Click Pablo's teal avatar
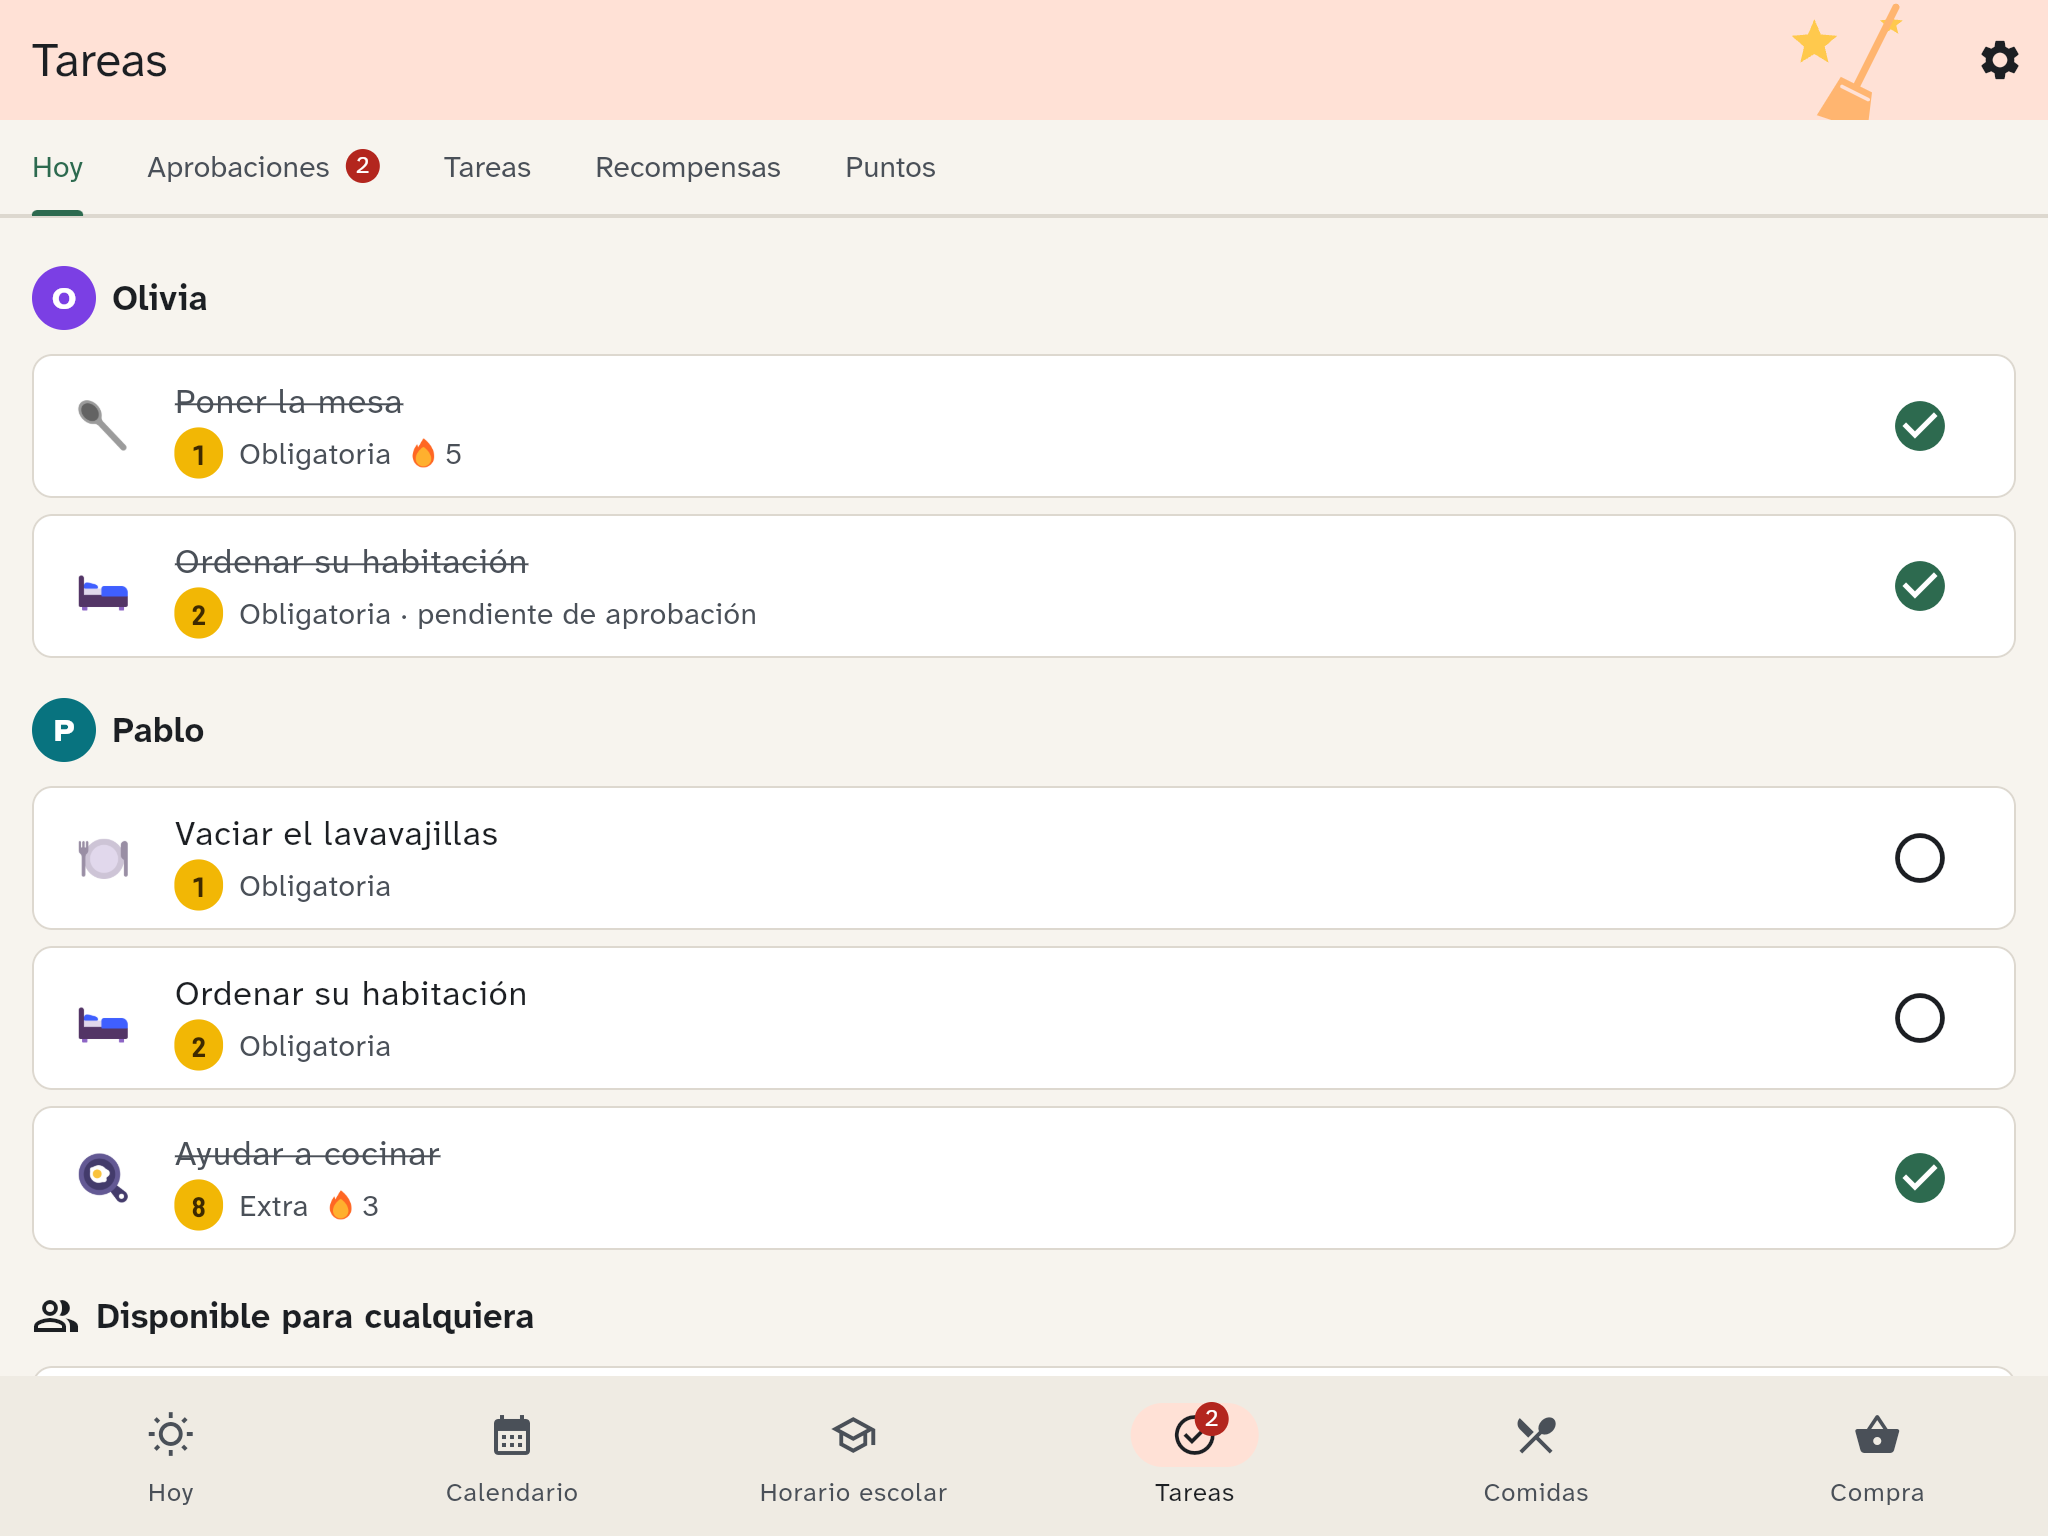 [x=64, y=730]
